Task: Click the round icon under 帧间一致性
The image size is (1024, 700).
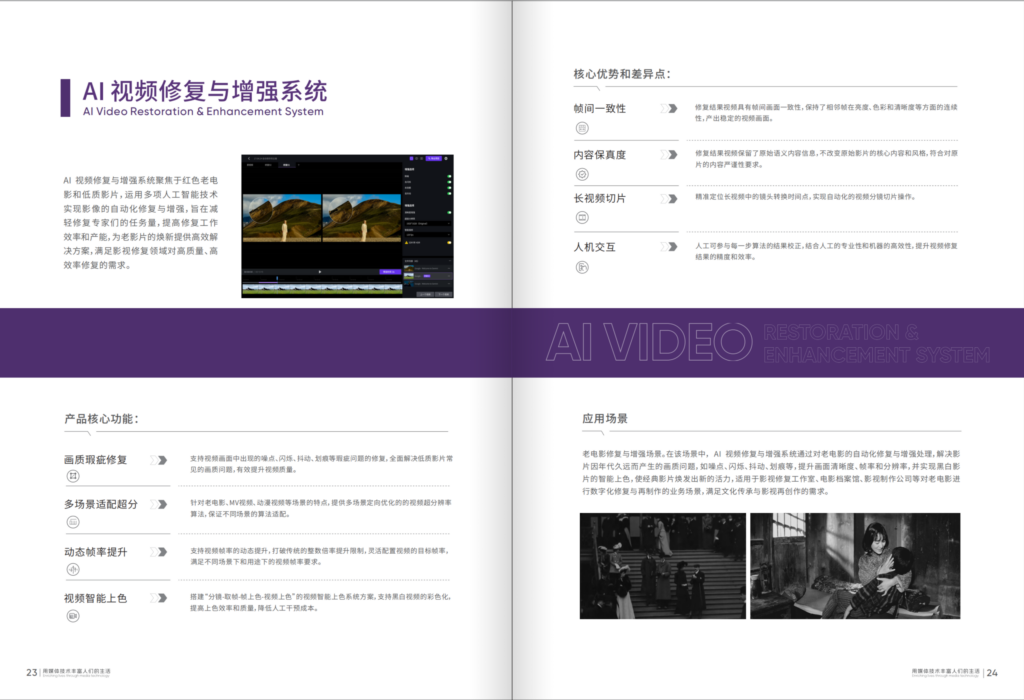Action: [582, 128]
